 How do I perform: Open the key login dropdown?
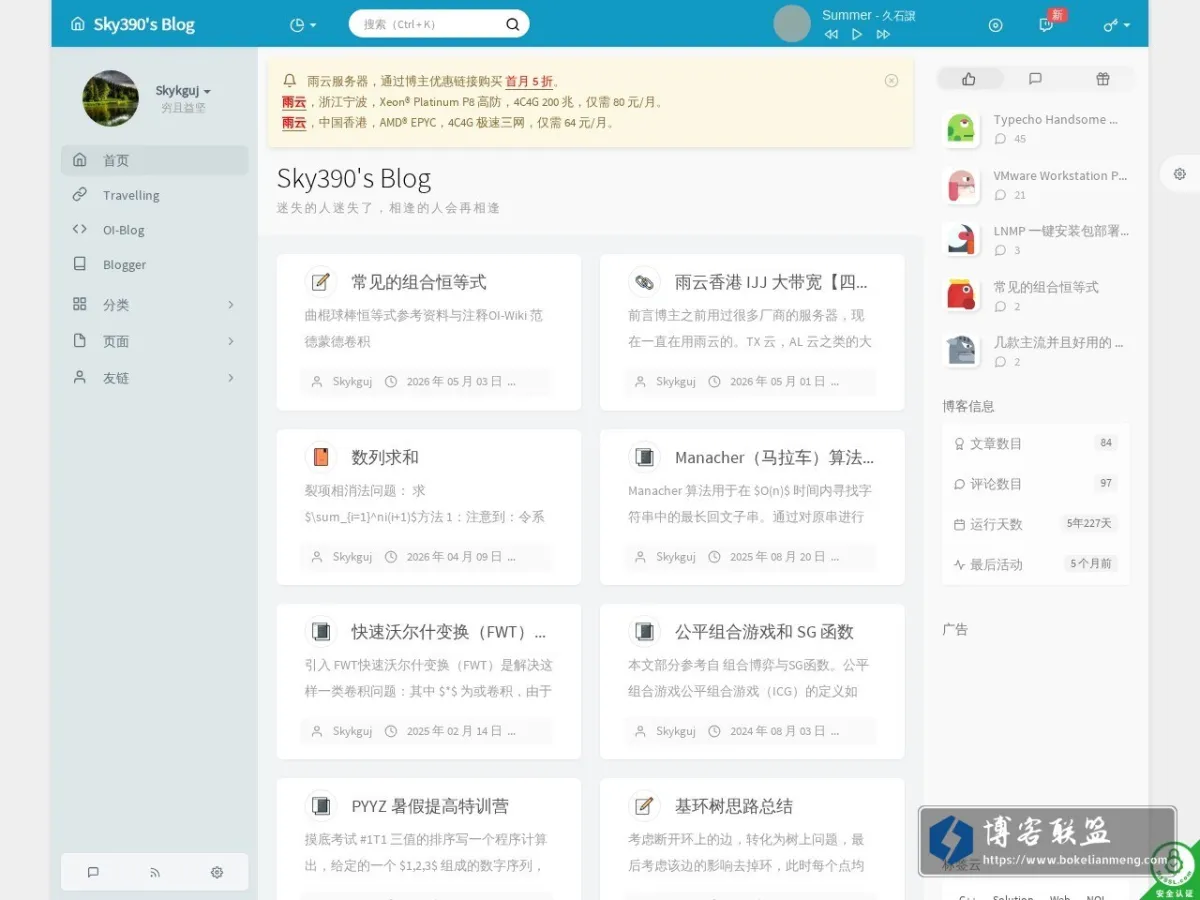point(1116,25)
